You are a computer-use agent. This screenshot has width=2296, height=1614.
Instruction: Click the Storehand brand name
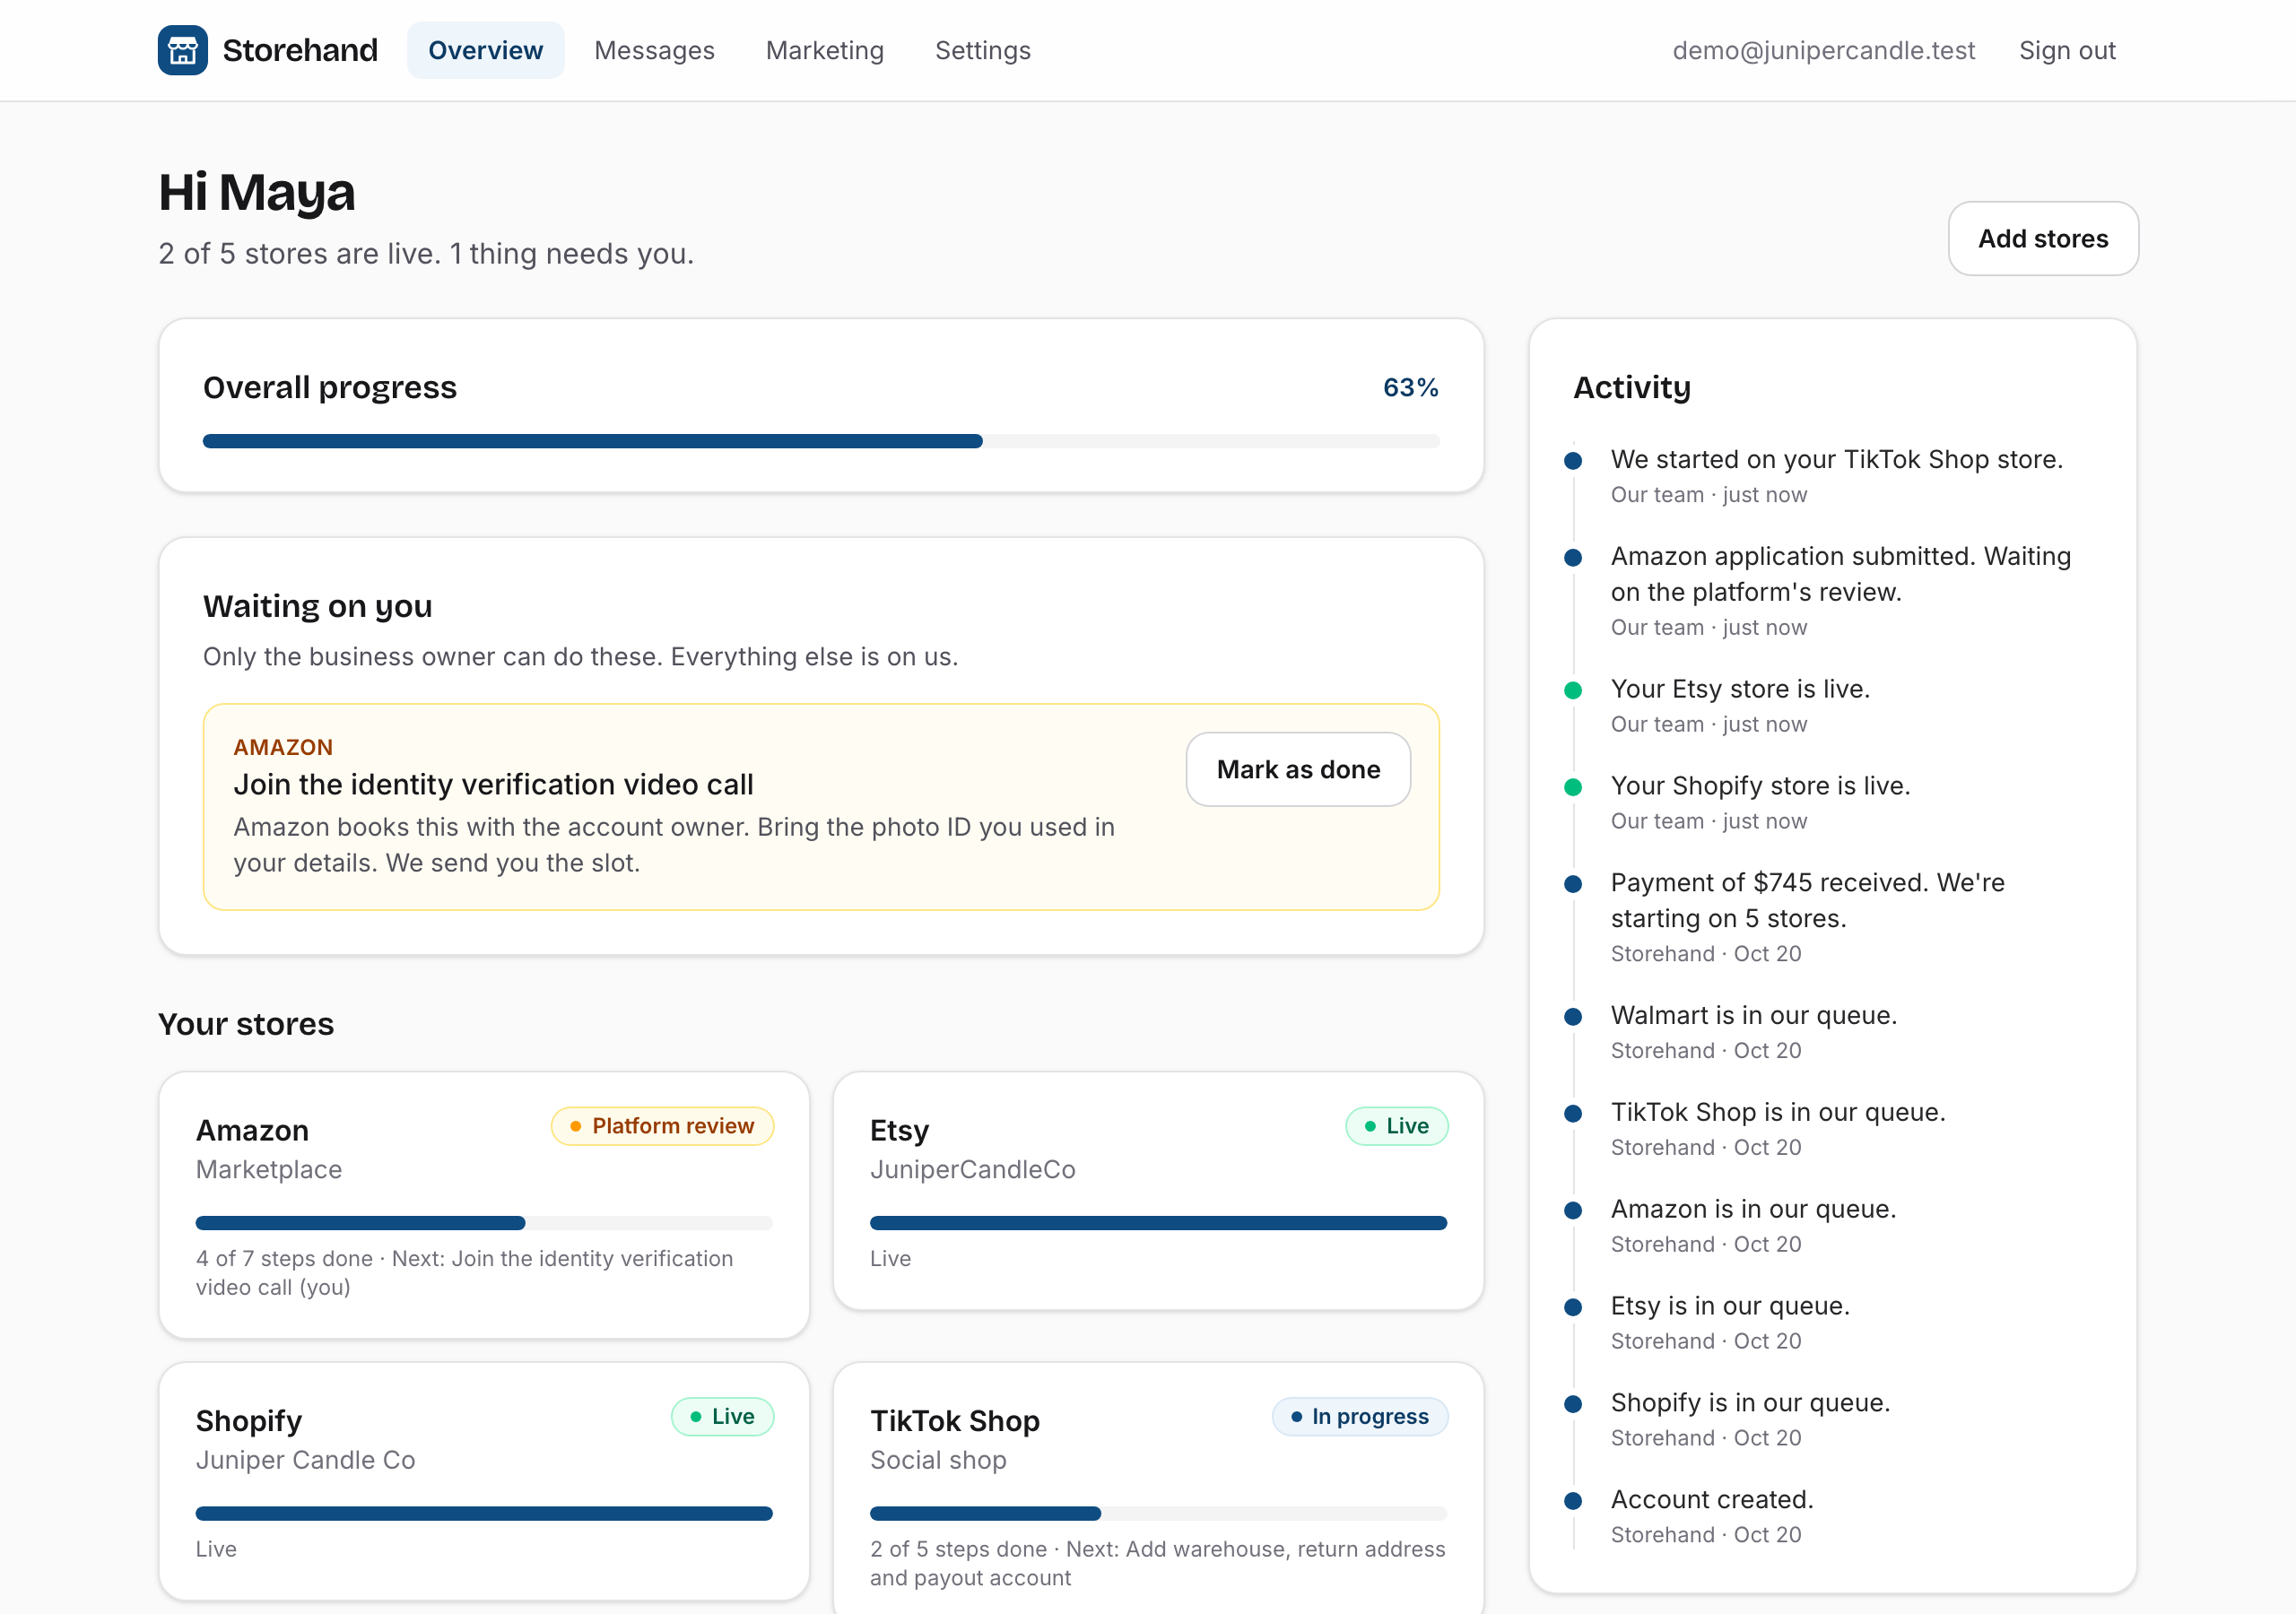point(300,50)
